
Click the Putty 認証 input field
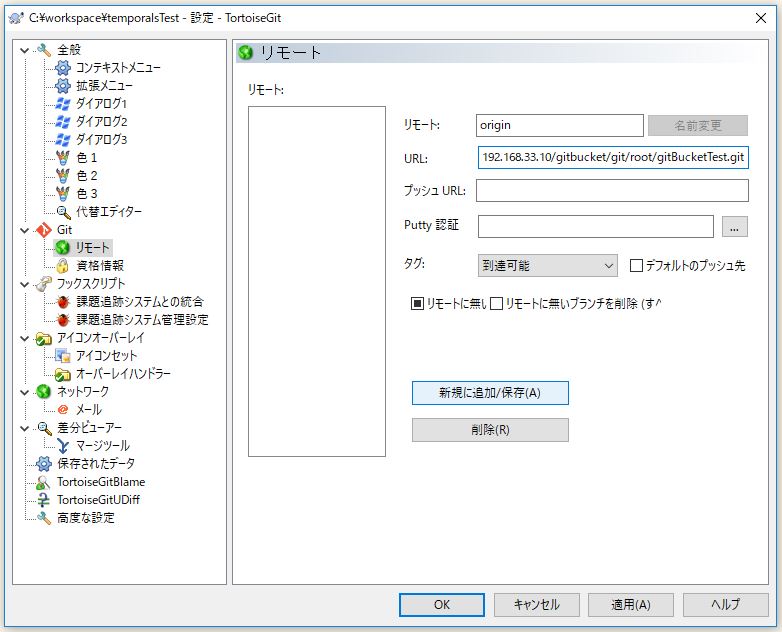pos(595,226)
